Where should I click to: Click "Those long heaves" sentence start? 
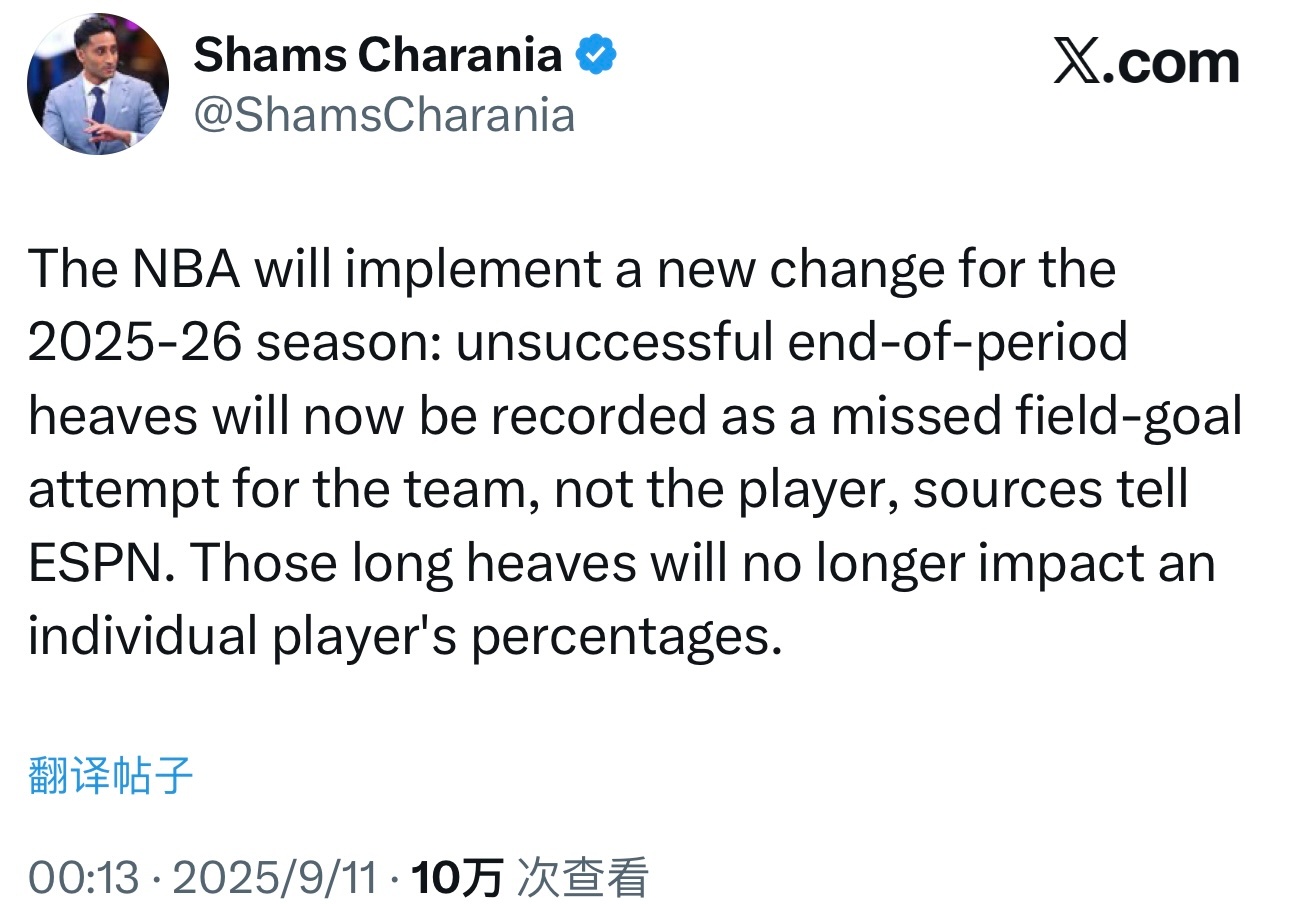tap(413, 563)
